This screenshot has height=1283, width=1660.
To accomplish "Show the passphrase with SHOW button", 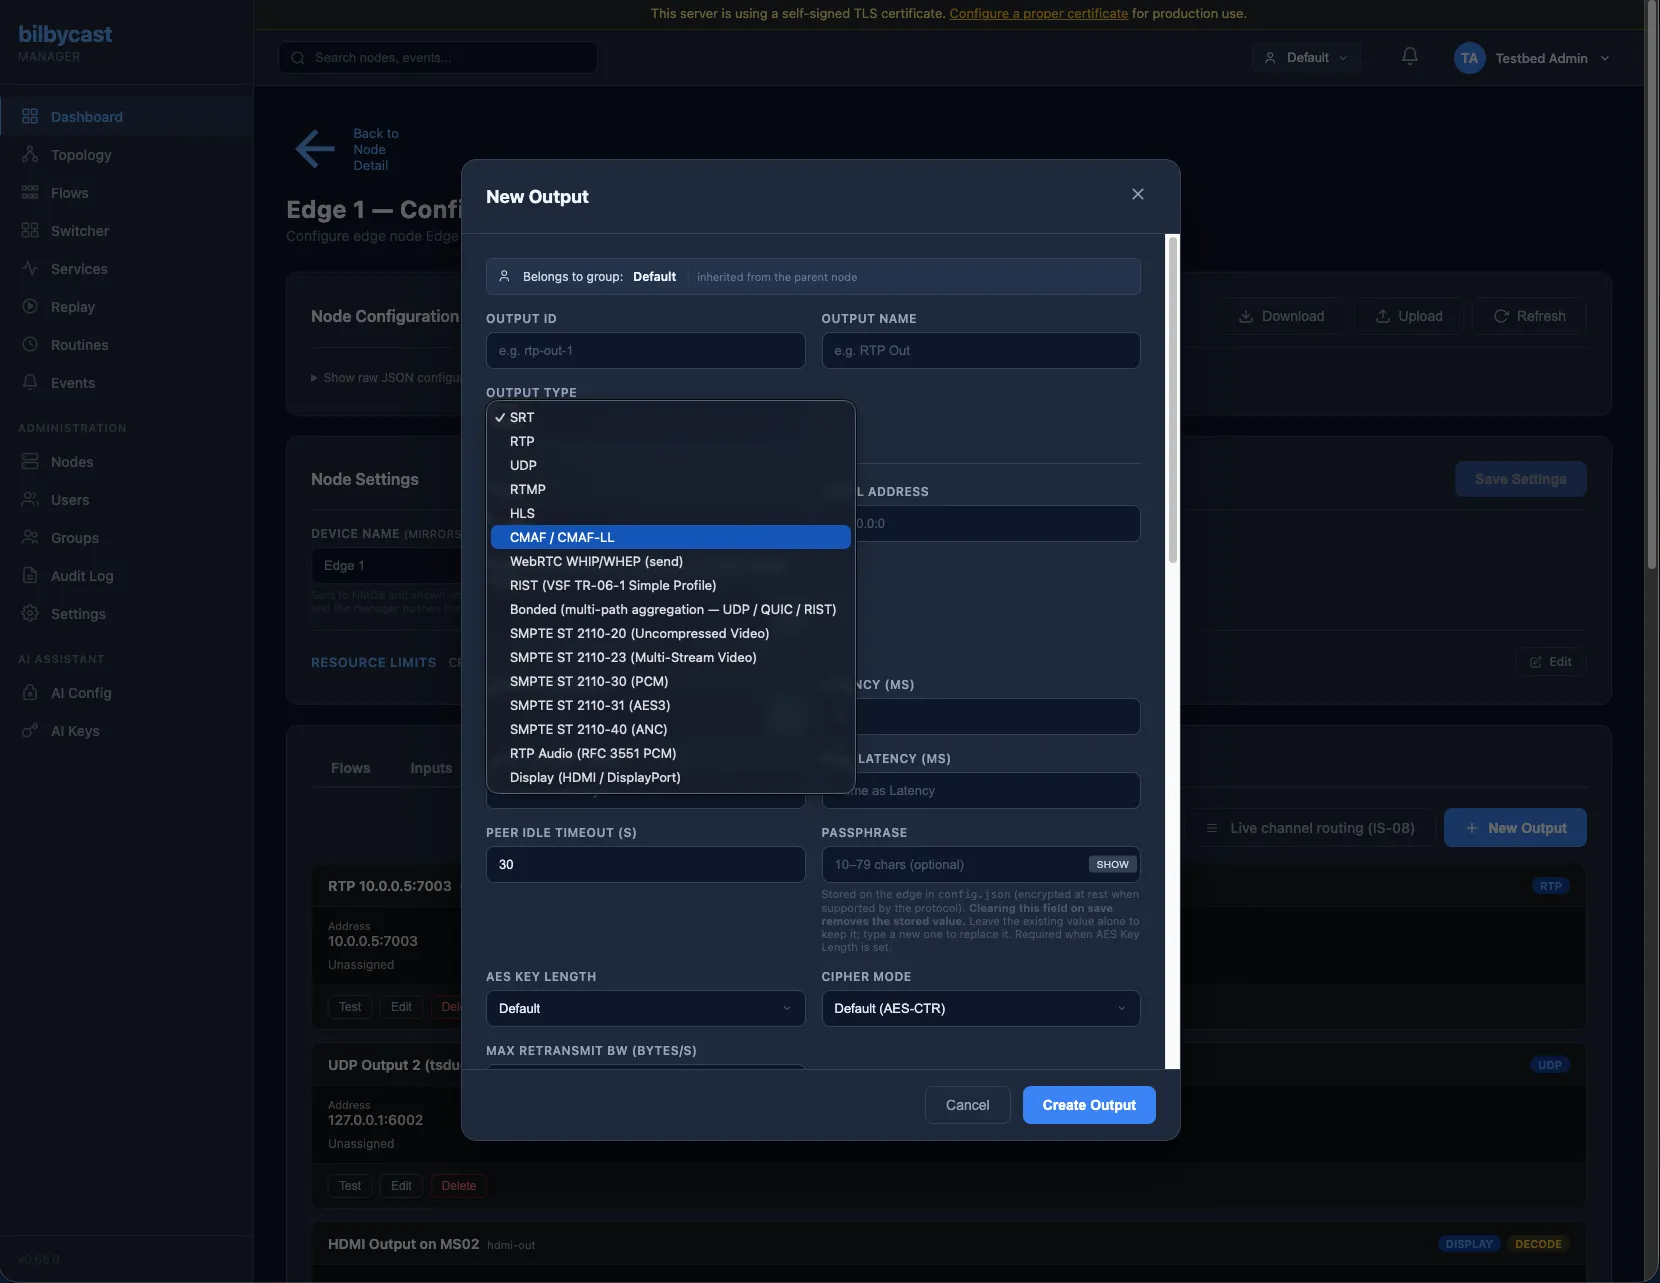I will click(1112, 864).
